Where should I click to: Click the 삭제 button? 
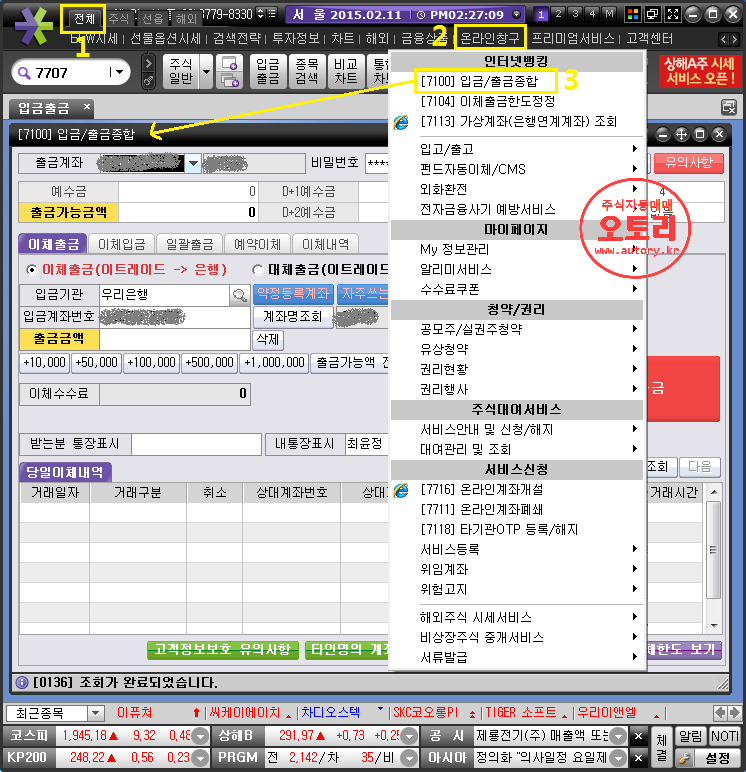[x=268, y=339]
